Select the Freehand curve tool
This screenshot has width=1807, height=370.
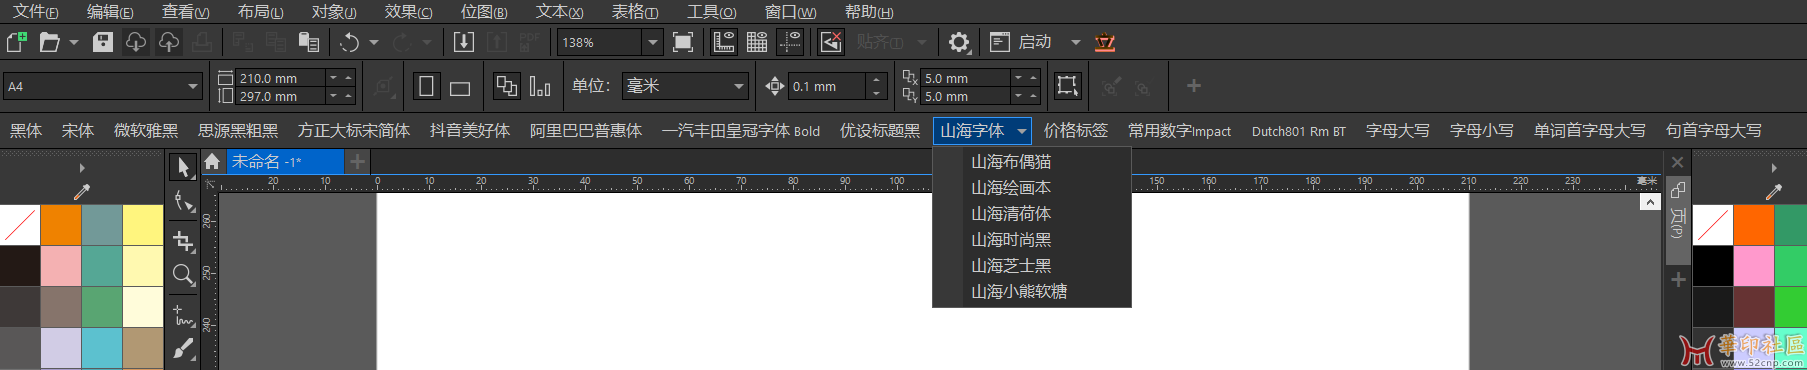pyautogui.click(x=183, y=315)
